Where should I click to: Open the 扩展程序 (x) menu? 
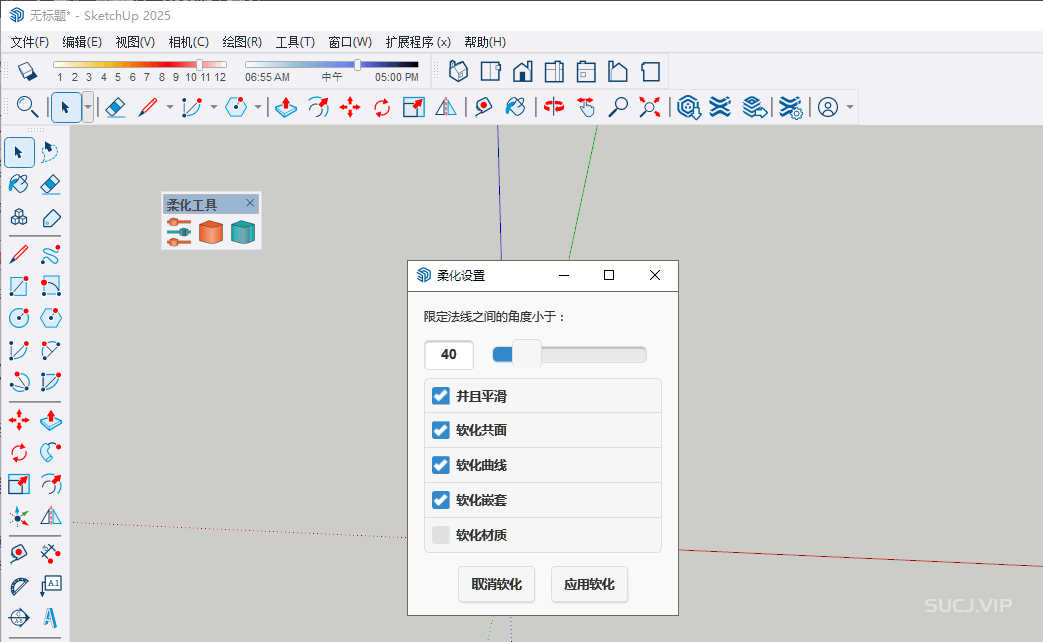pos(417,42)
